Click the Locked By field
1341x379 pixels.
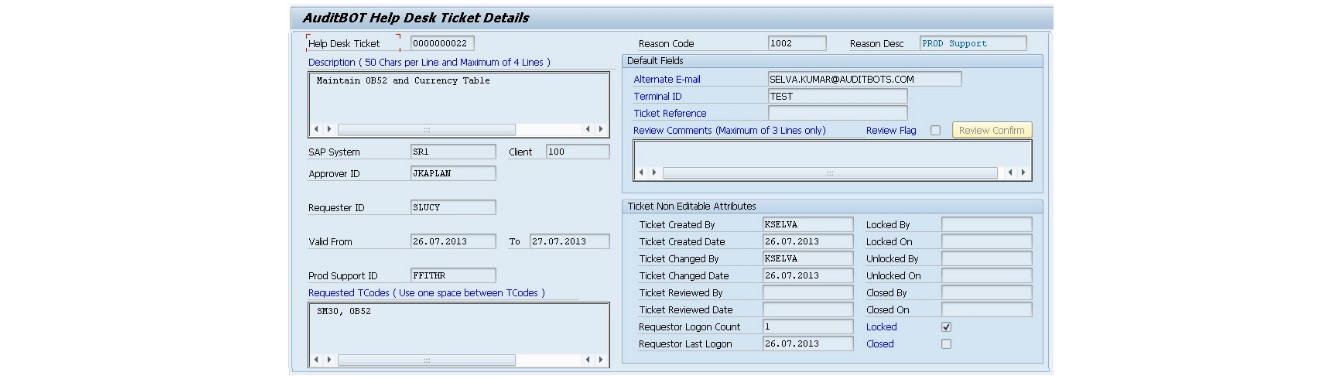(986, 225)
